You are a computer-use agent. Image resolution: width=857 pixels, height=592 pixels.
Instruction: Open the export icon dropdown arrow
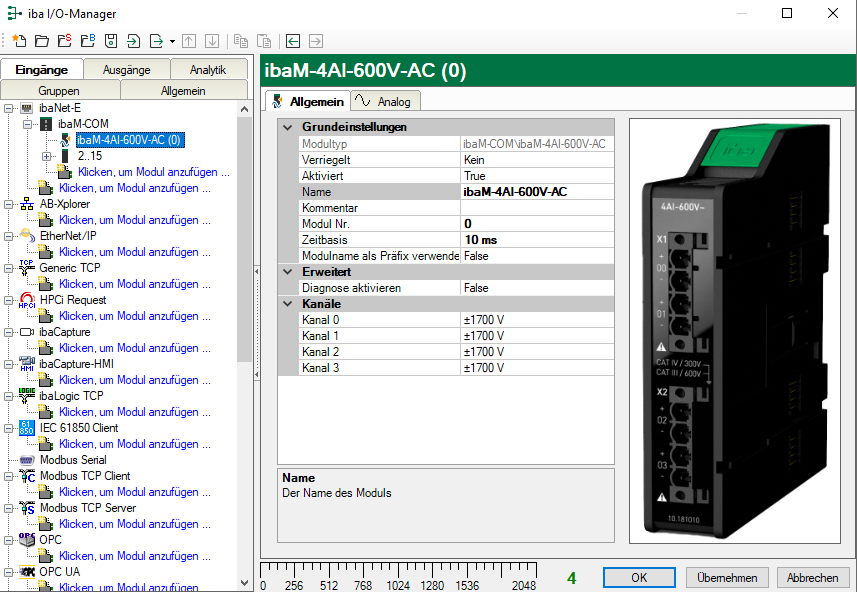(172, 42)
